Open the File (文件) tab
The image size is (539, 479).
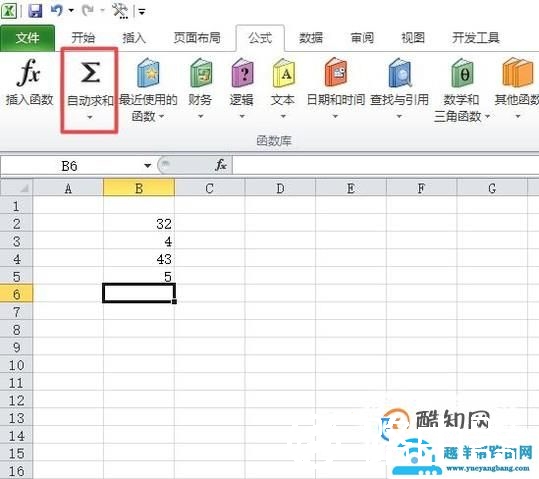(28, 38)
